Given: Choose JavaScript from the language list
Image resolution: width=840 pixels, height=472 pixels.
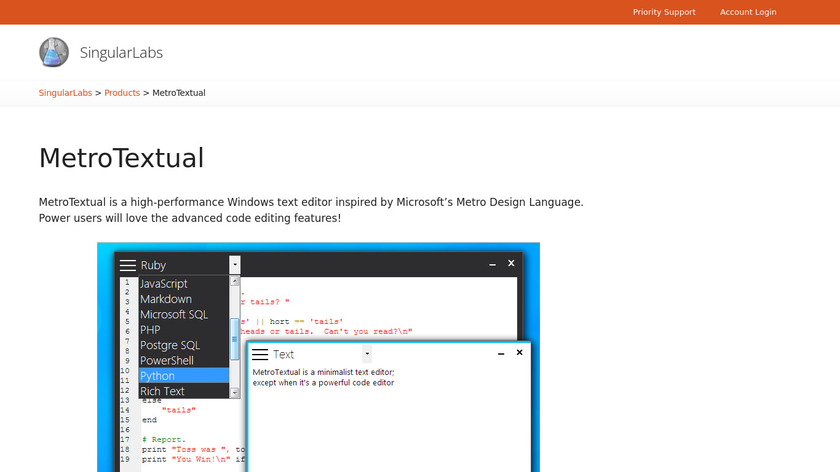Looking at the screenshot, I should pyautogui.click(x=164, y=284).
